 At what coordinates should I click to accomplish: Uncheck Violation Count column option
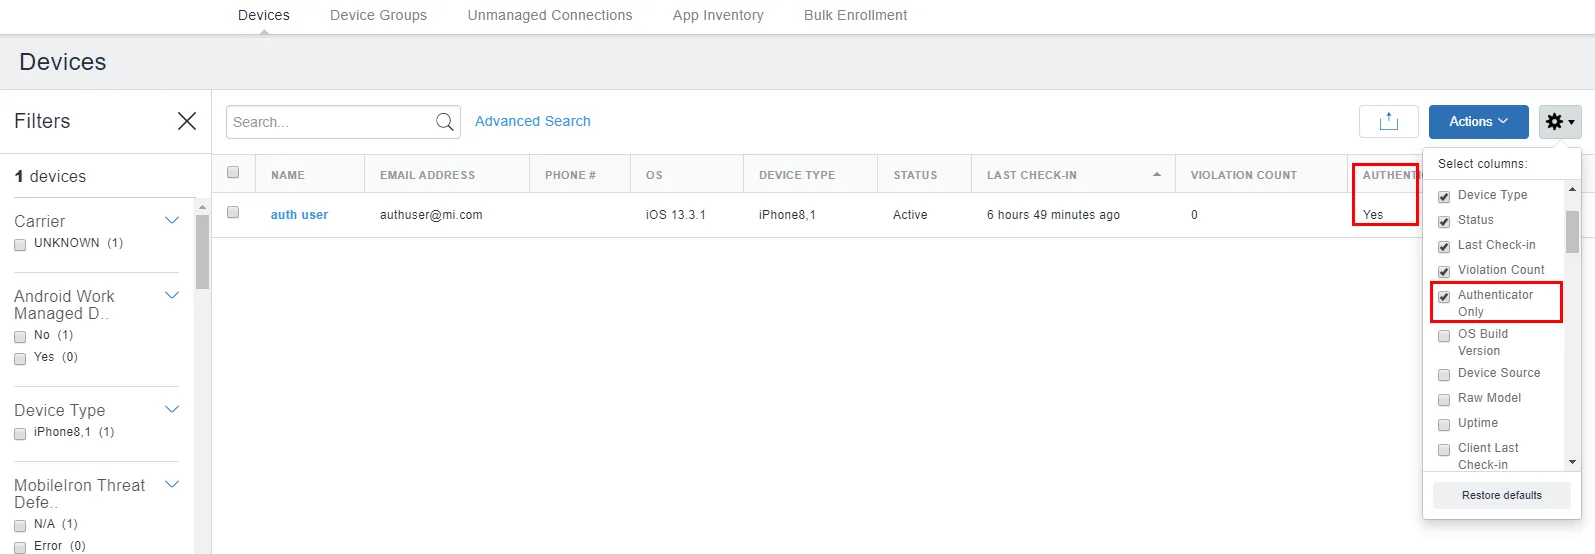pyautogui.click(x=1444, y=271)
